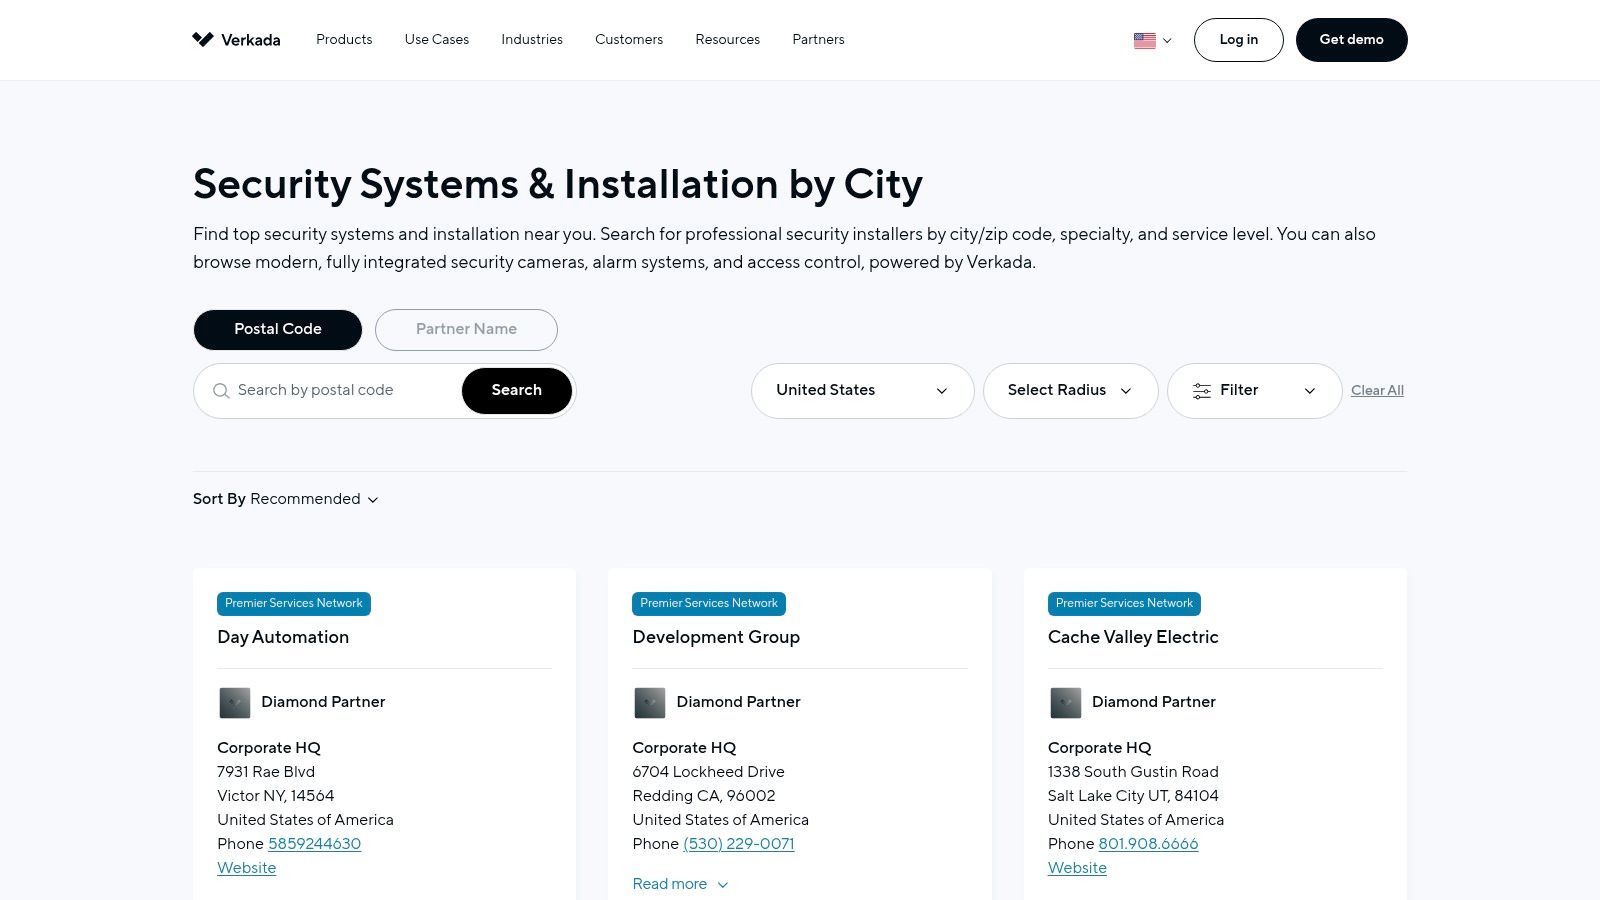Open the United States country dropdown
Screen dimensions: 1600x900
click(862, 391)
